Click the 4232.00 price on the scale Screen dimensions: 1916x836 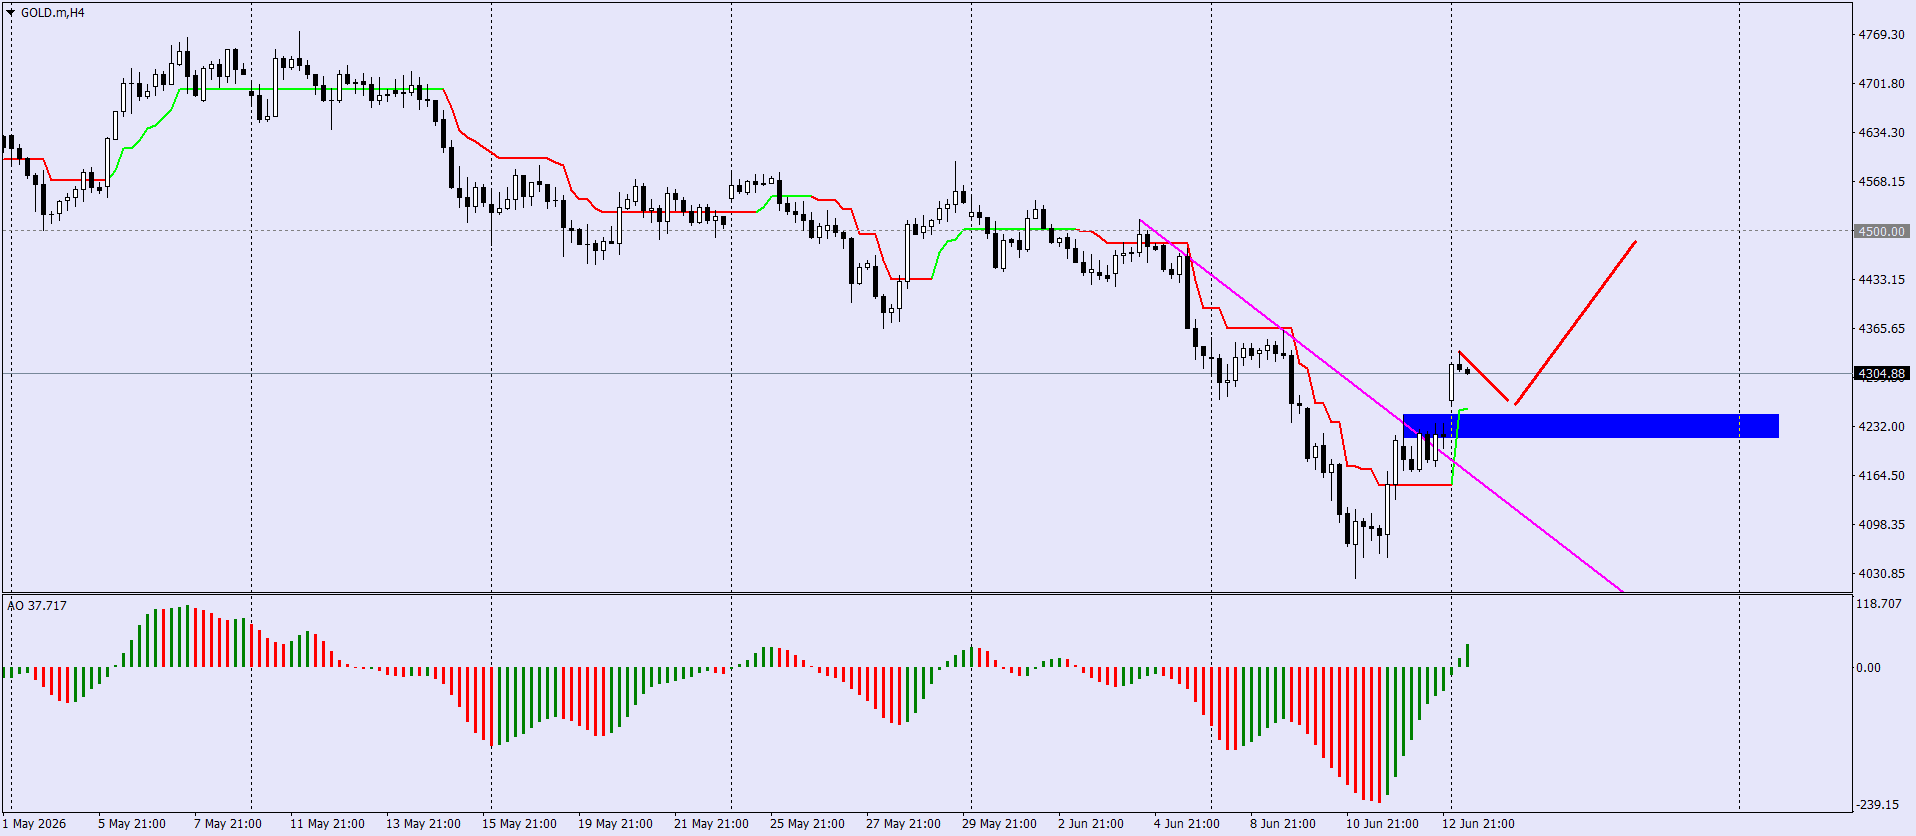pyautogui.click(x=1881, y=426)
